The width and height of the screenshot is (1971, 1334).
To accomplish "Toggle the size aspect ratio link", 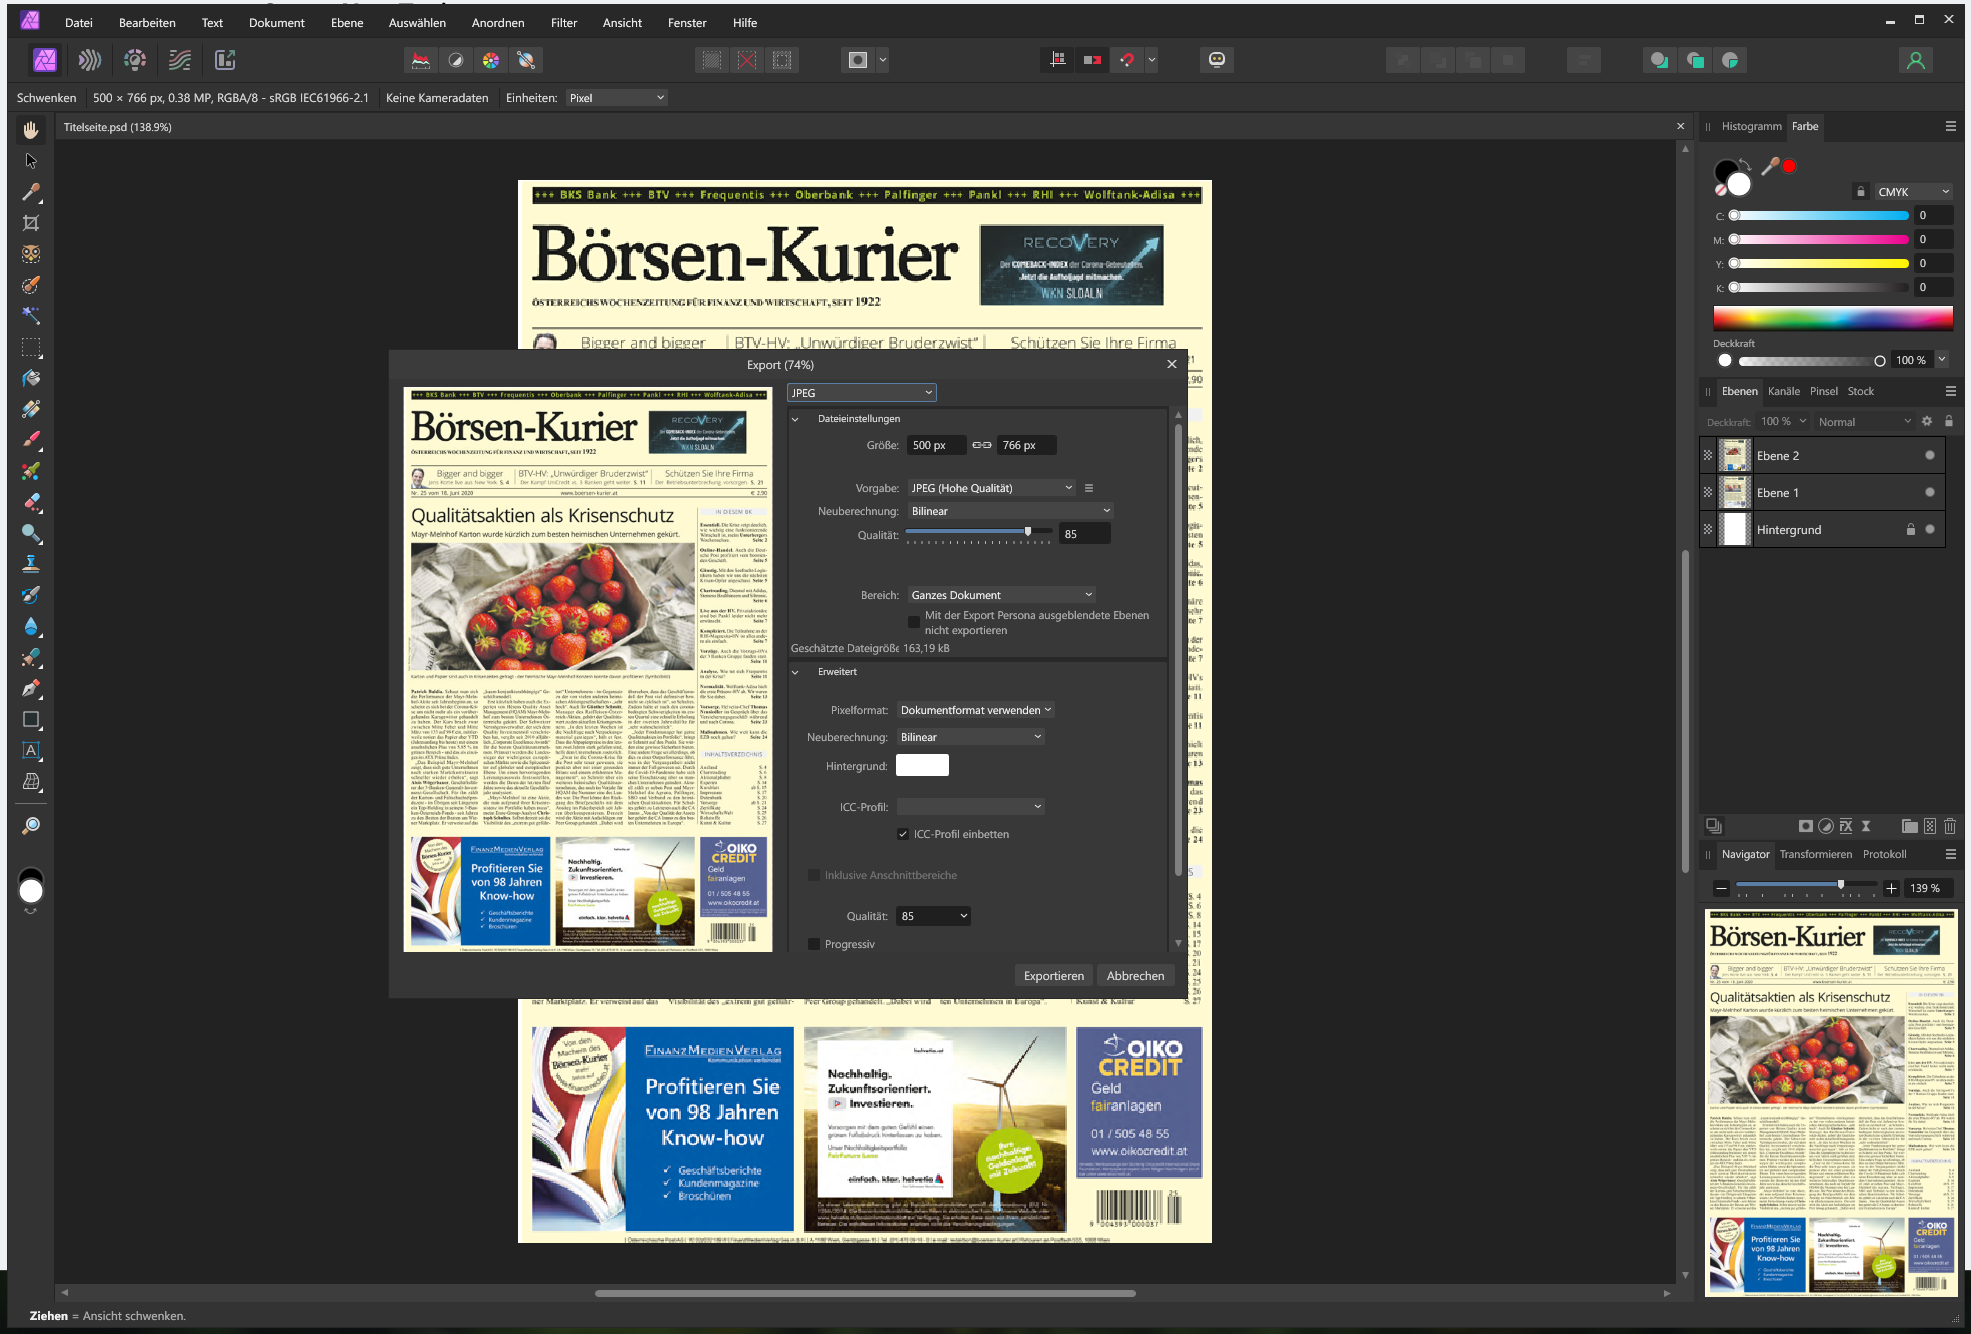I will tap(982, 445).
